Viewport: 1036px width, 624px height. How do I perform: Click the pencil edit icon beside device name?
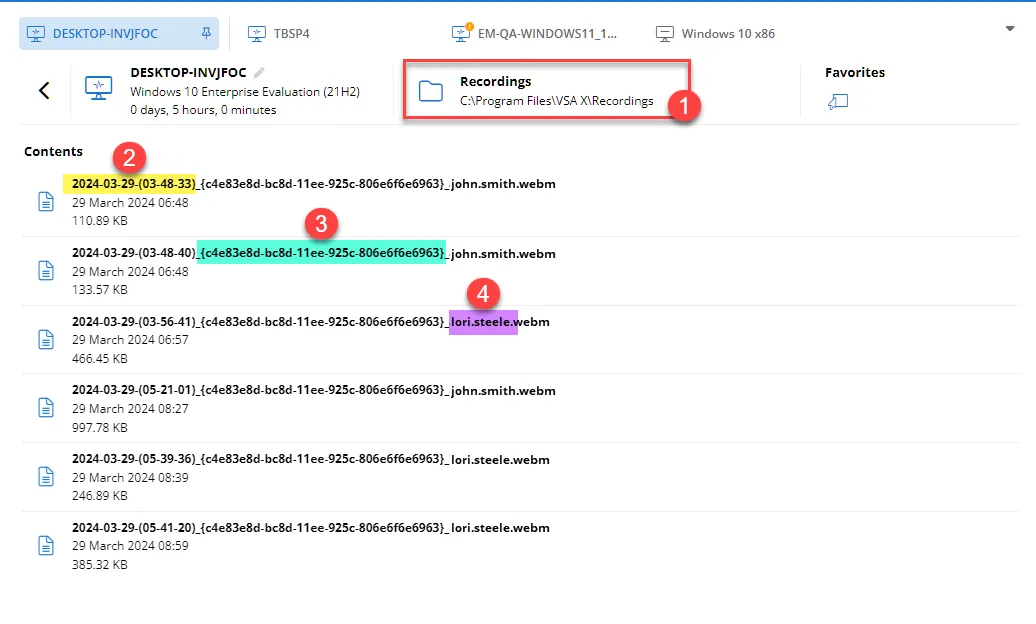point(260,72)
